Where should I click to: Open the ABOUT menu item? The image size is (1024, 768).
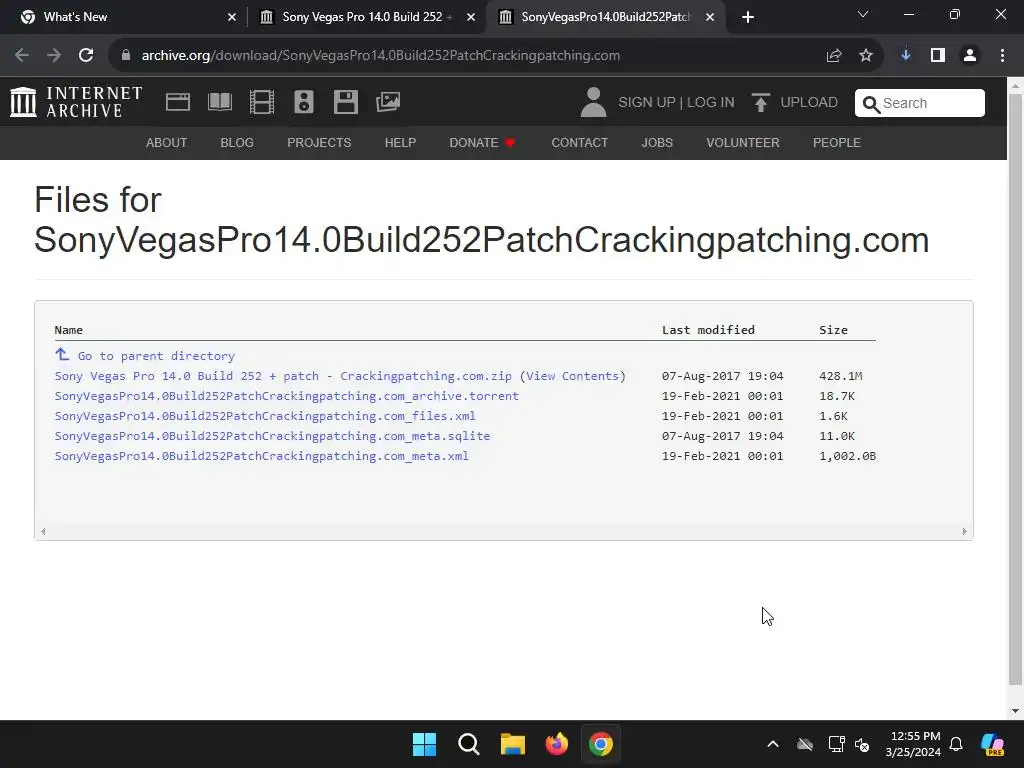(x=167, y=142)
